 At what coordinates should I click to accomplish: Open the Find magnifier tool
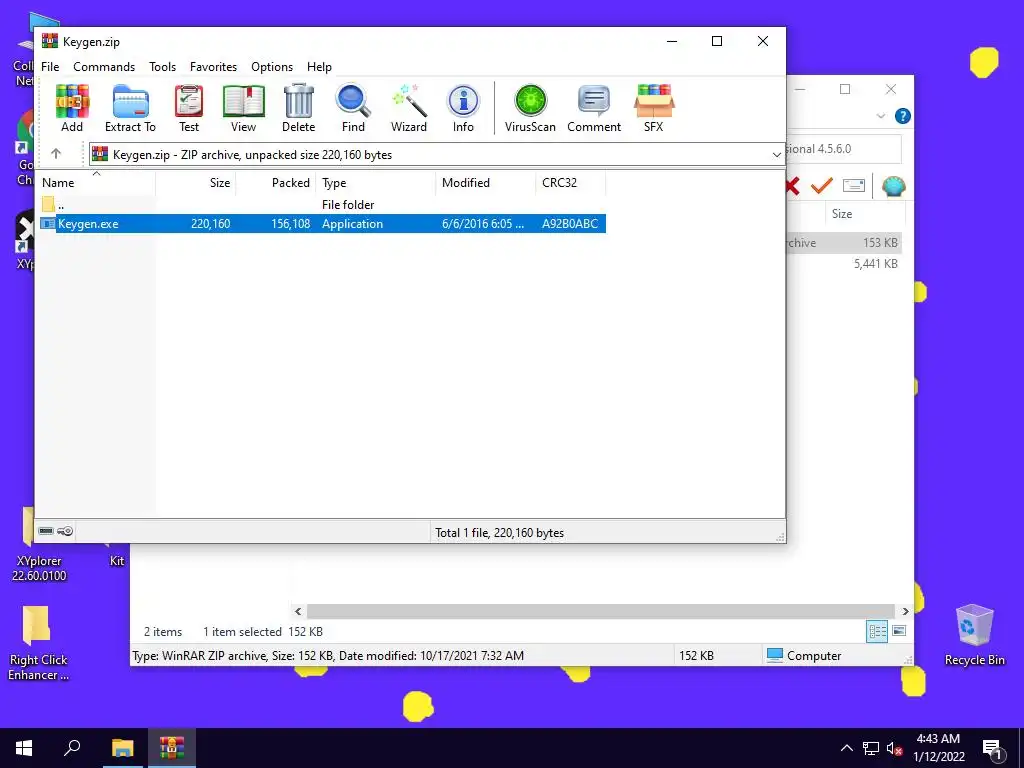tap(353, 108)
